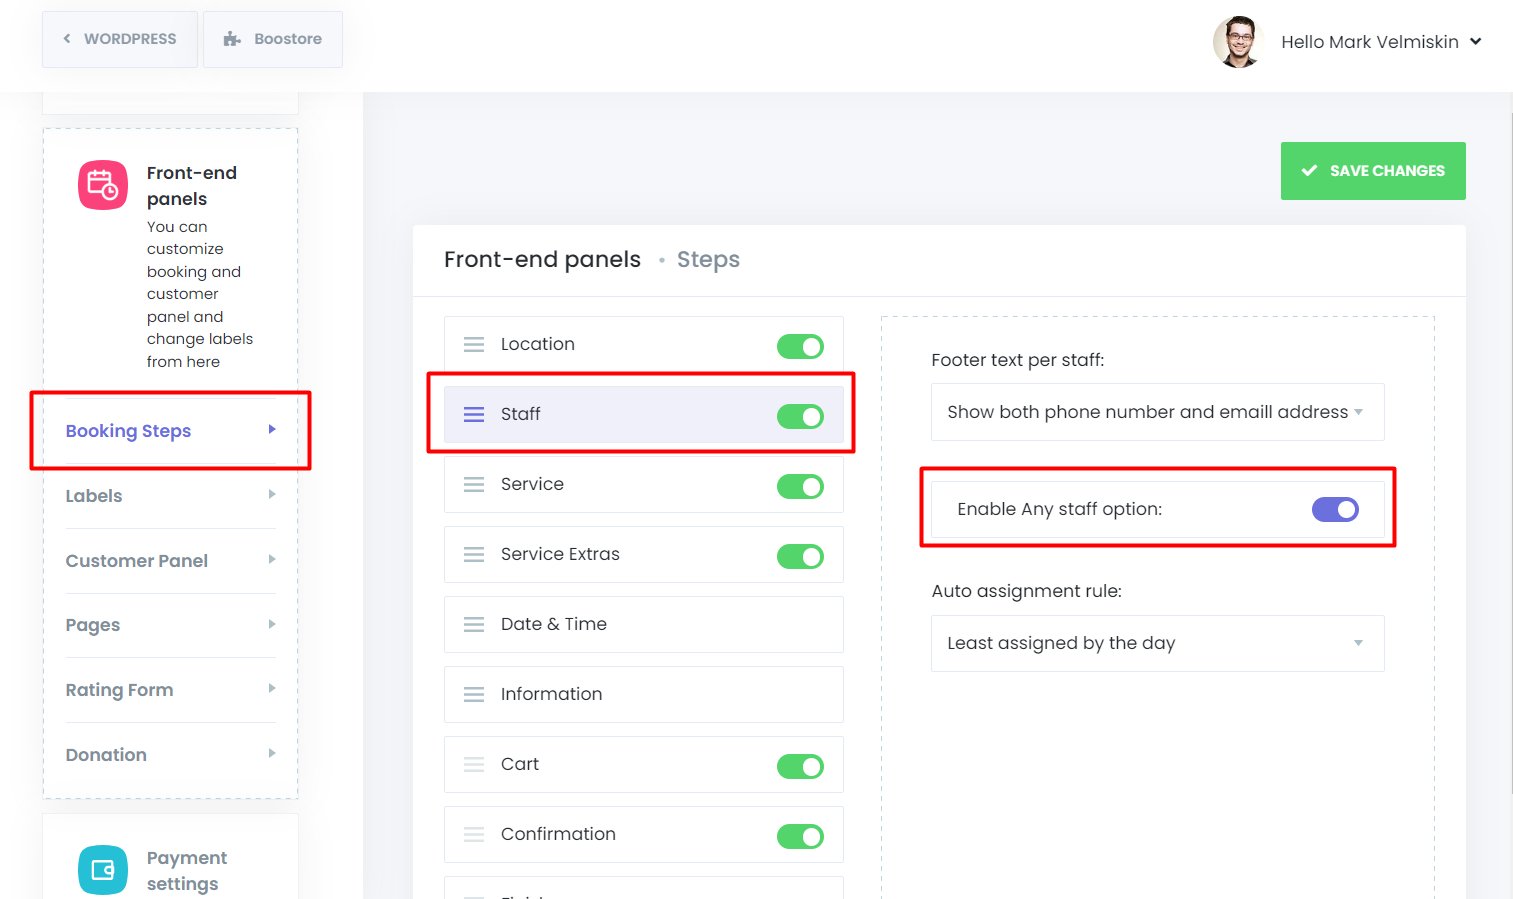The height and width of the screenshot is (899, 1513).
Task: Expand the Customer Panel arrow
Action: point(272,559)
